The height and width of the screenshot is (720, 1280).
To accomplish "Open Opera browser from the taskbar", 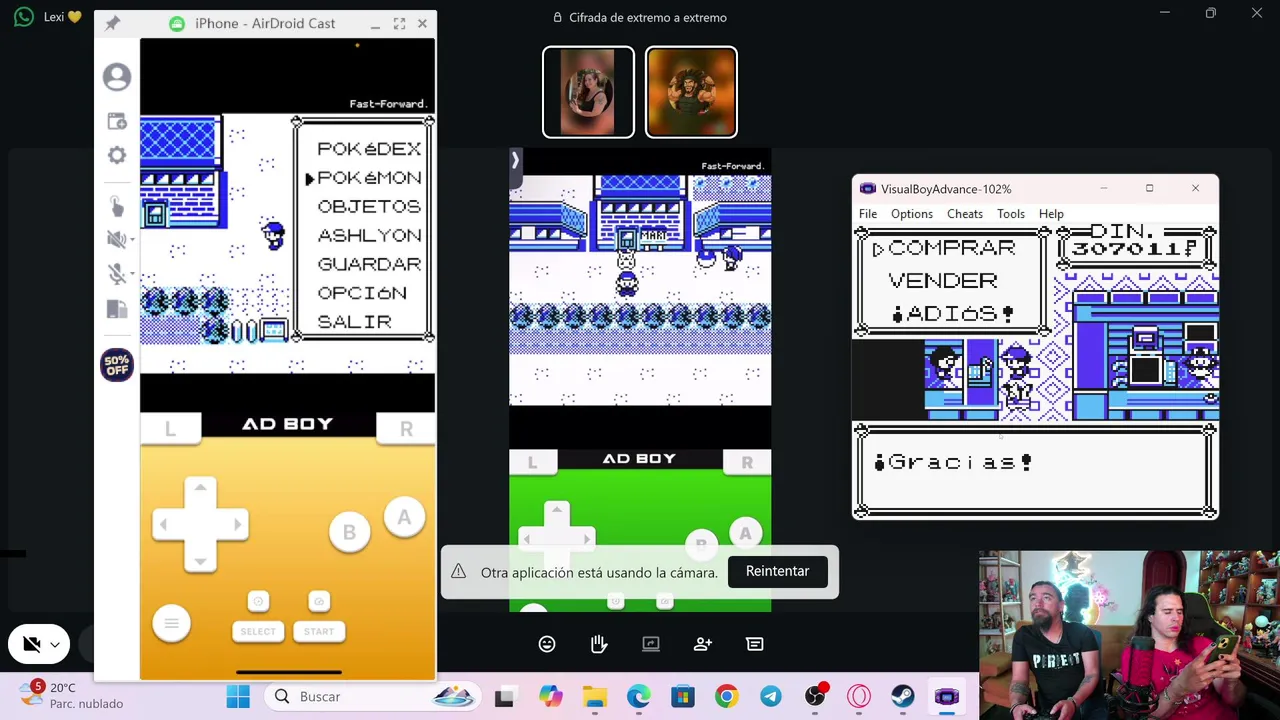I will pos(859,696).
